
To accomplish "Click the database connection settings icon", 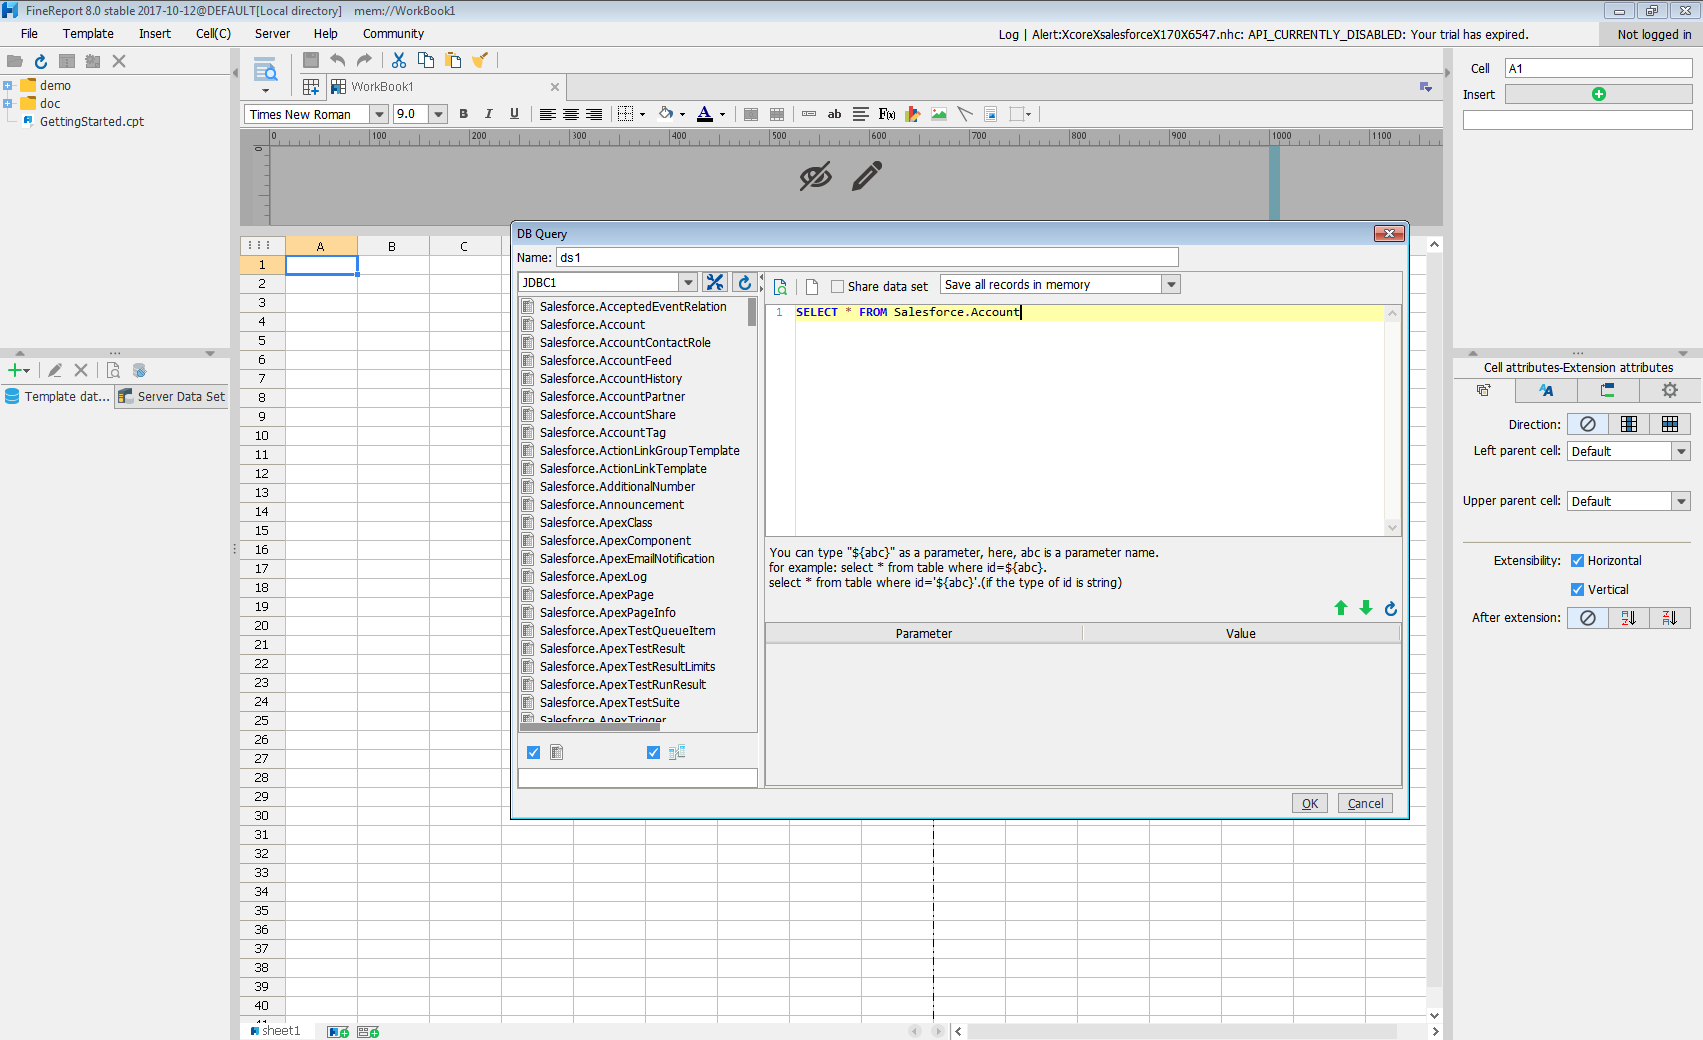I will coord(714,283).
